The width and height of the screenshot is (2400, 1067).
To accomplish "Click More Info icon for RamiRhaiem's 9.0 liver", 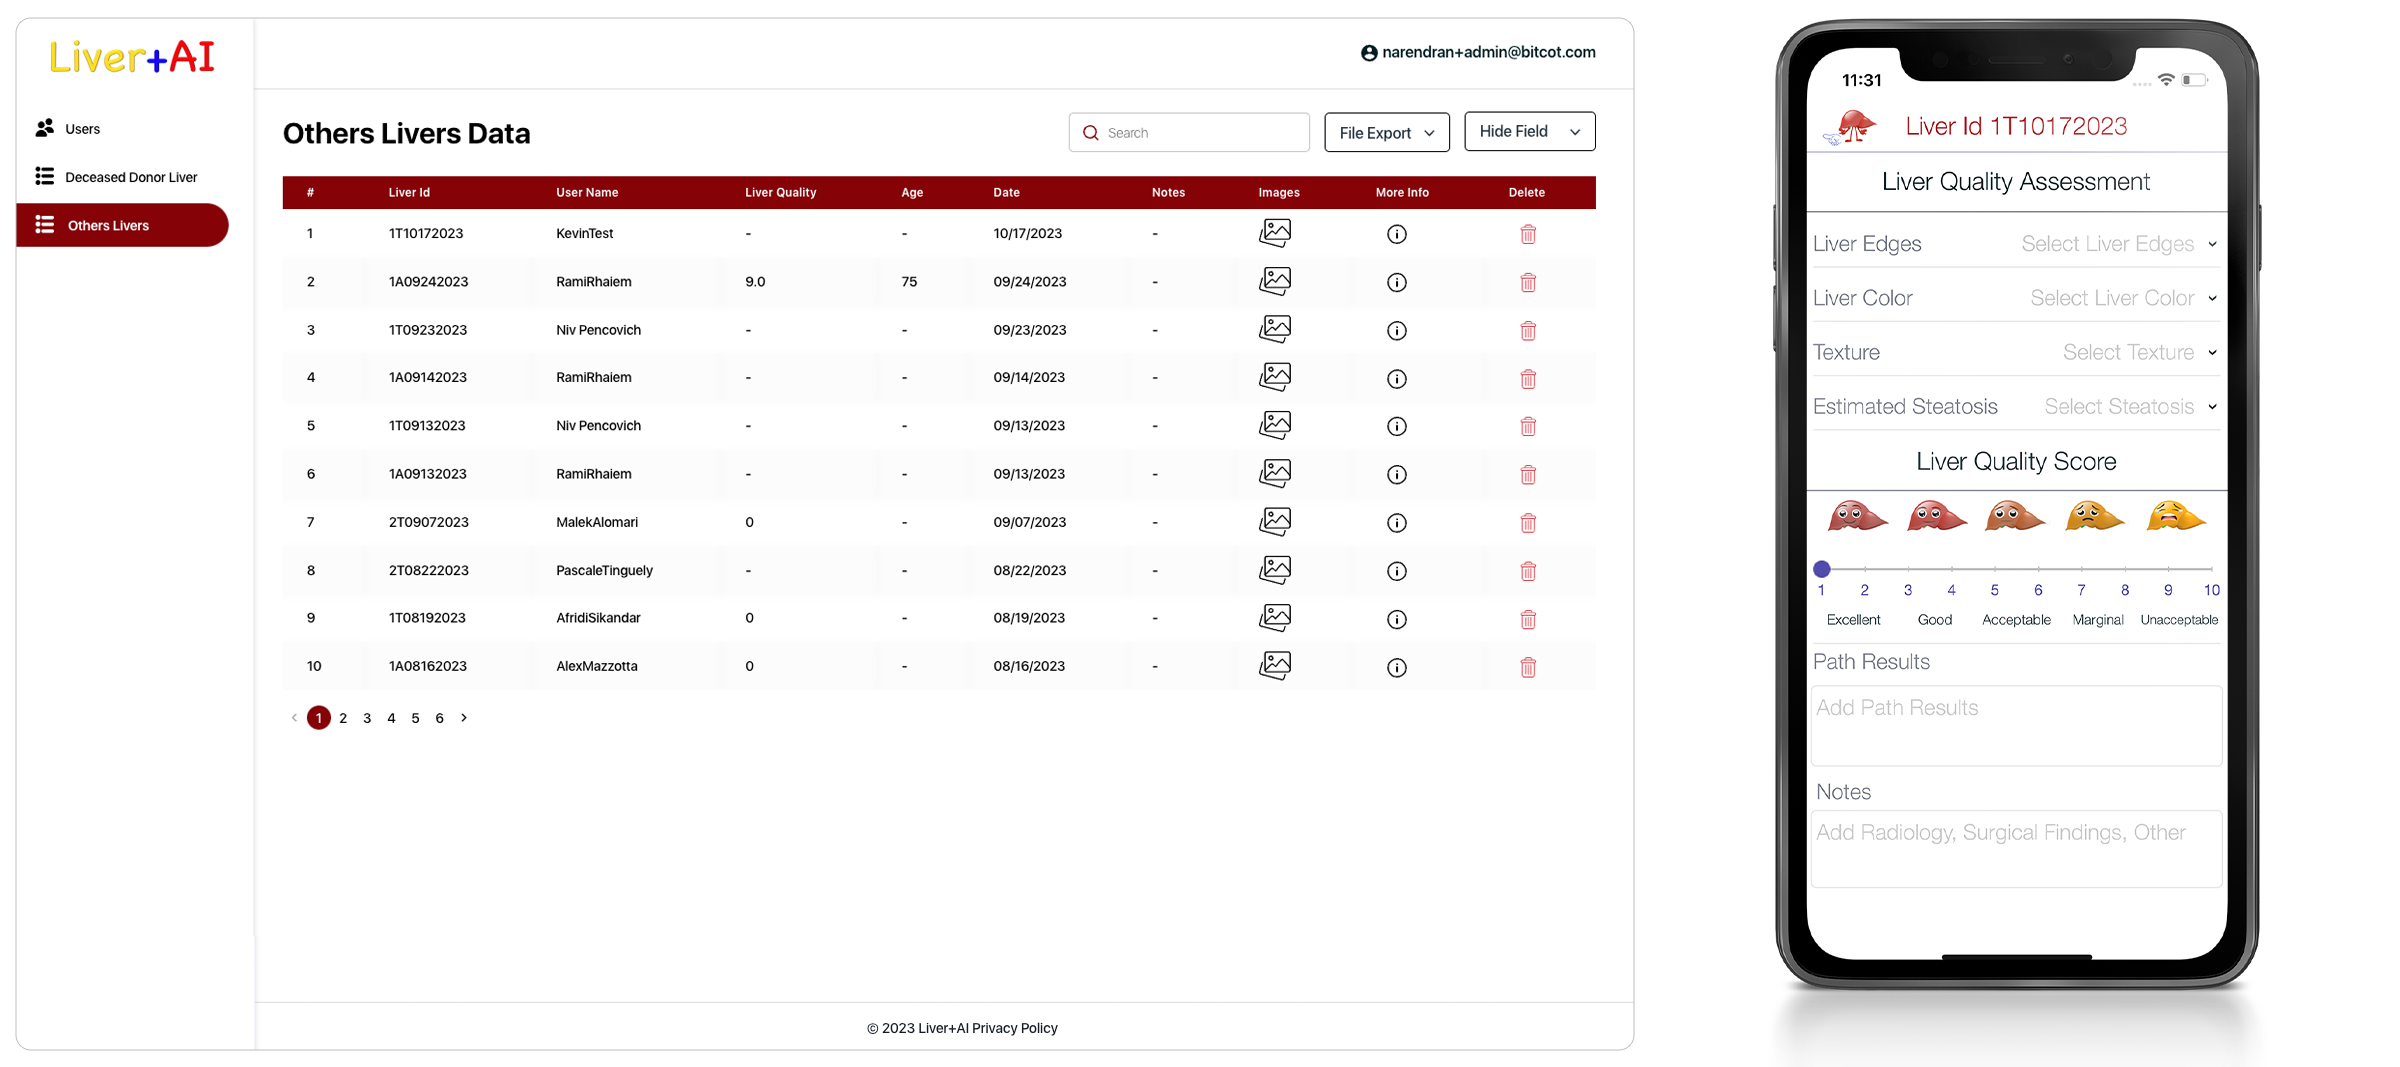I will click(1397, 282).
